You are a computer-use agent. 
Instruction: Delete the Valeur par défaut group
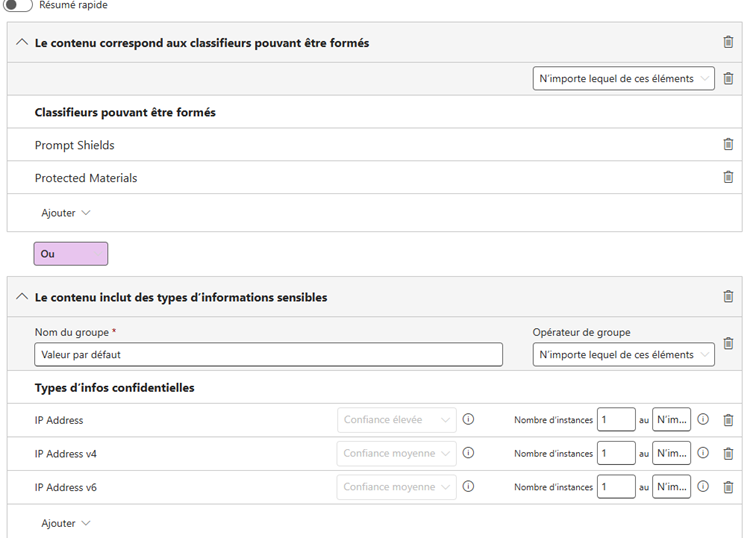728,344
